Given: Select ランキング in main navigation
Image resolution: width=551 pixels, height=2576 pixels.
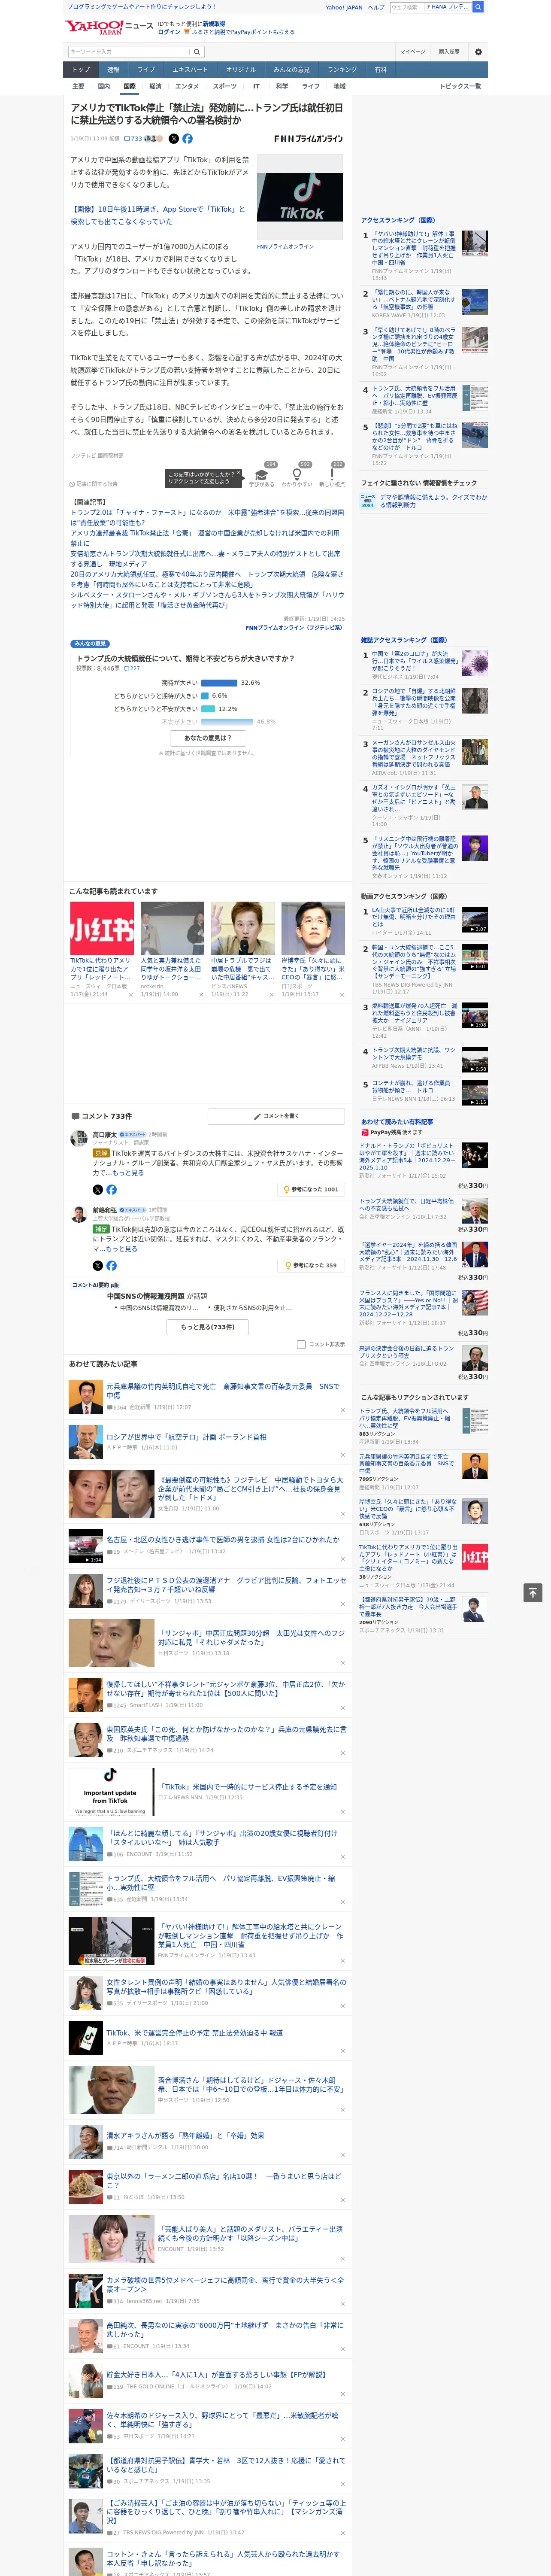Looking at the screenshot, I should [x=342, y=70].
